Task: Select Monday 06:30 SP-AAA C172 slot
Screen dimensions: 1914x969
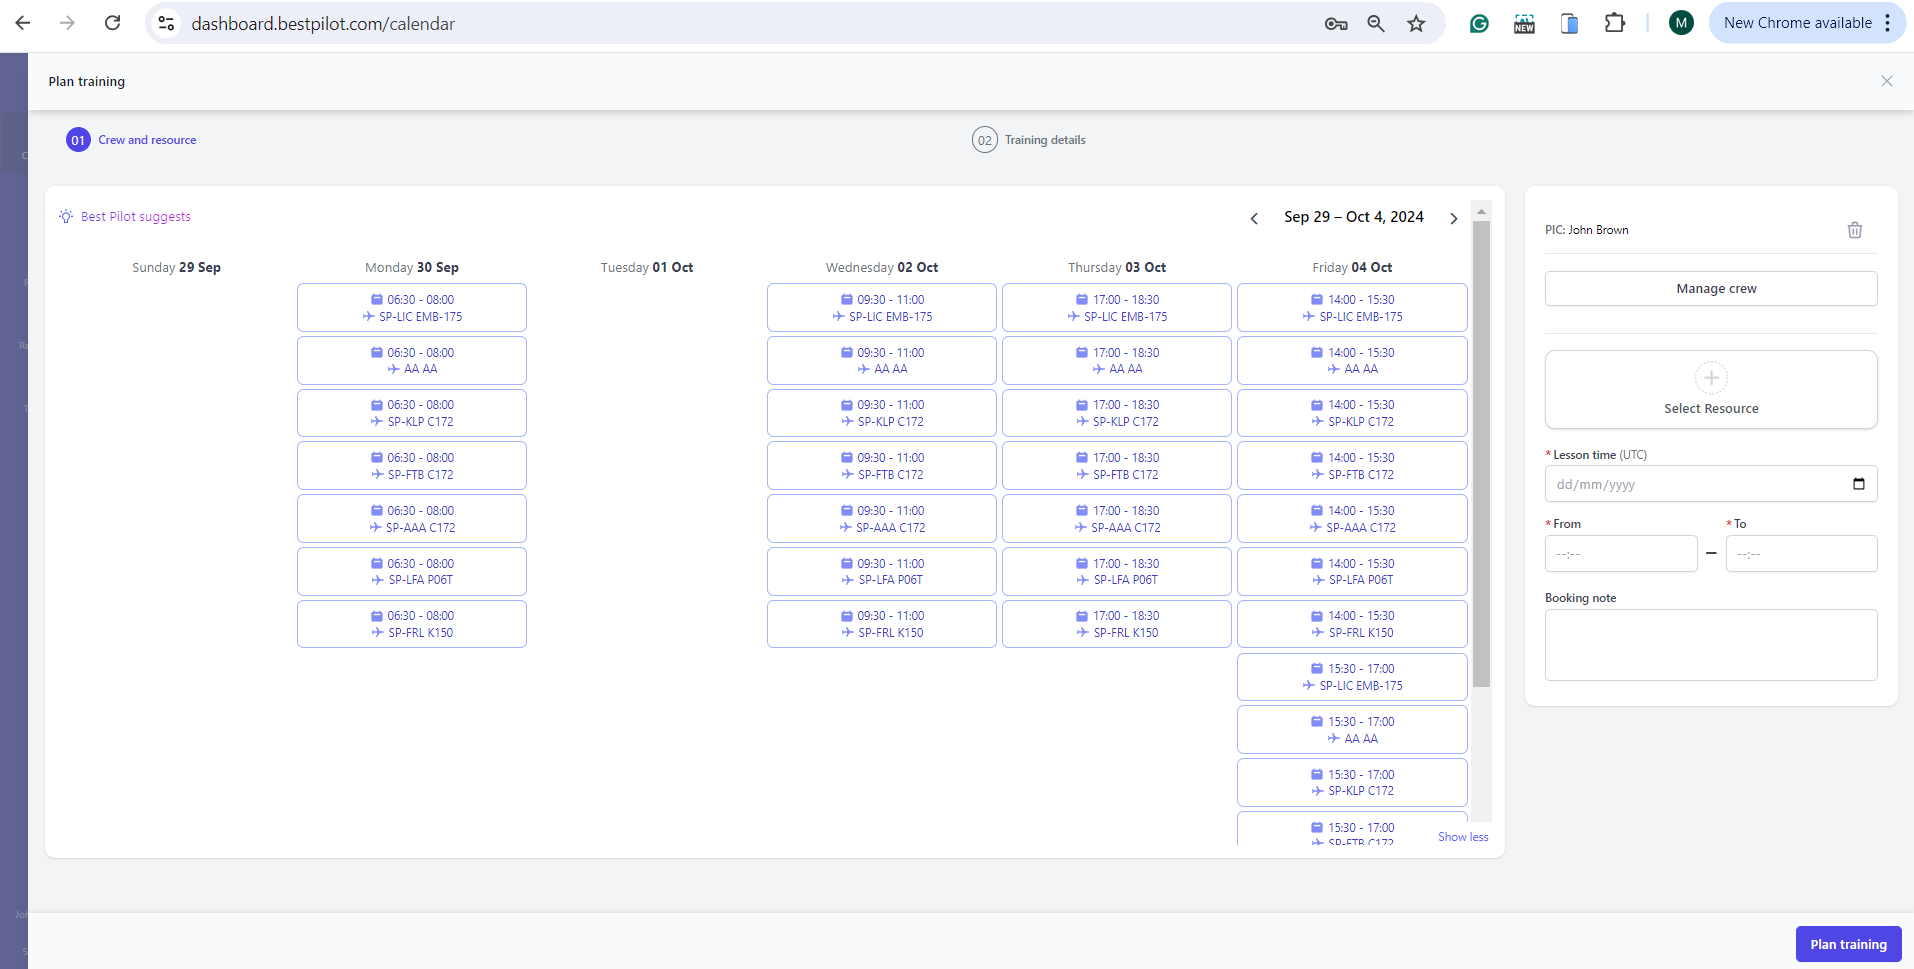Action: coord(412,519)
